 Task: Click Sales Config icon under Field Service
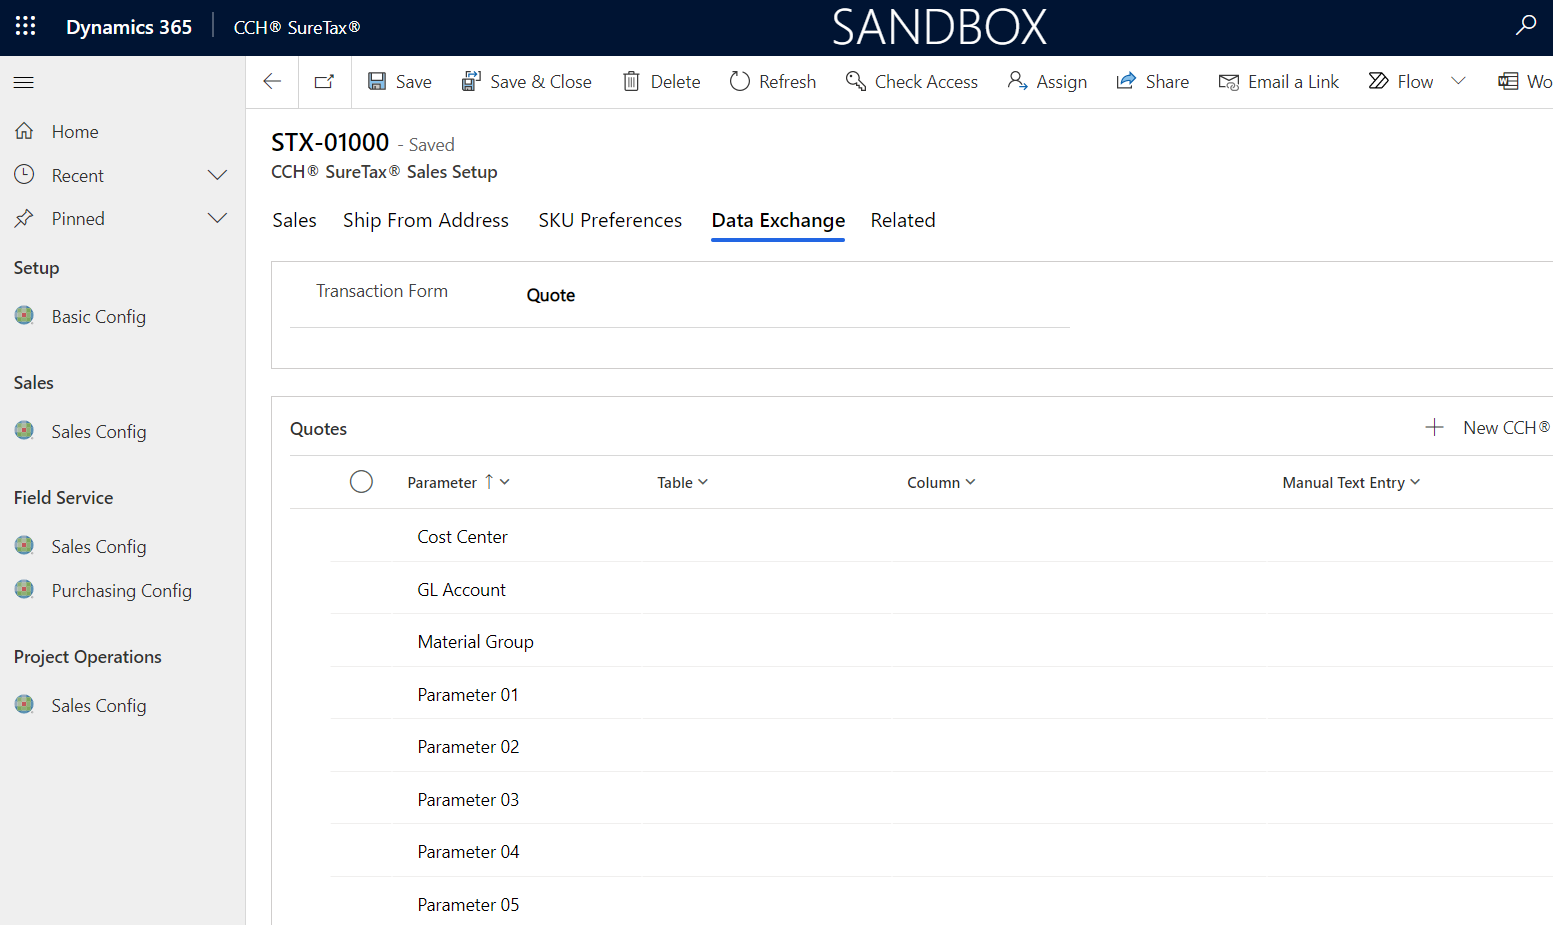pyautogui.click(x=25, y=546)
